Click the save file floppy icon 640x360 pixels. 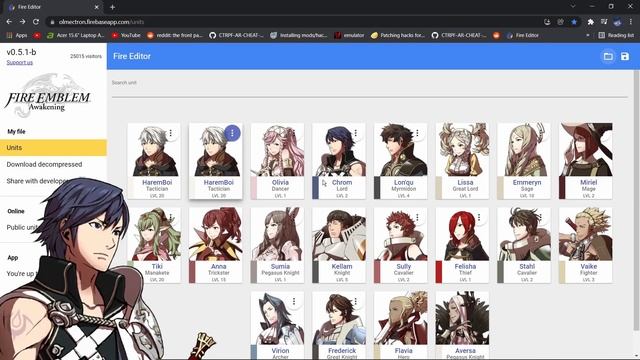[x=625, y=56]
